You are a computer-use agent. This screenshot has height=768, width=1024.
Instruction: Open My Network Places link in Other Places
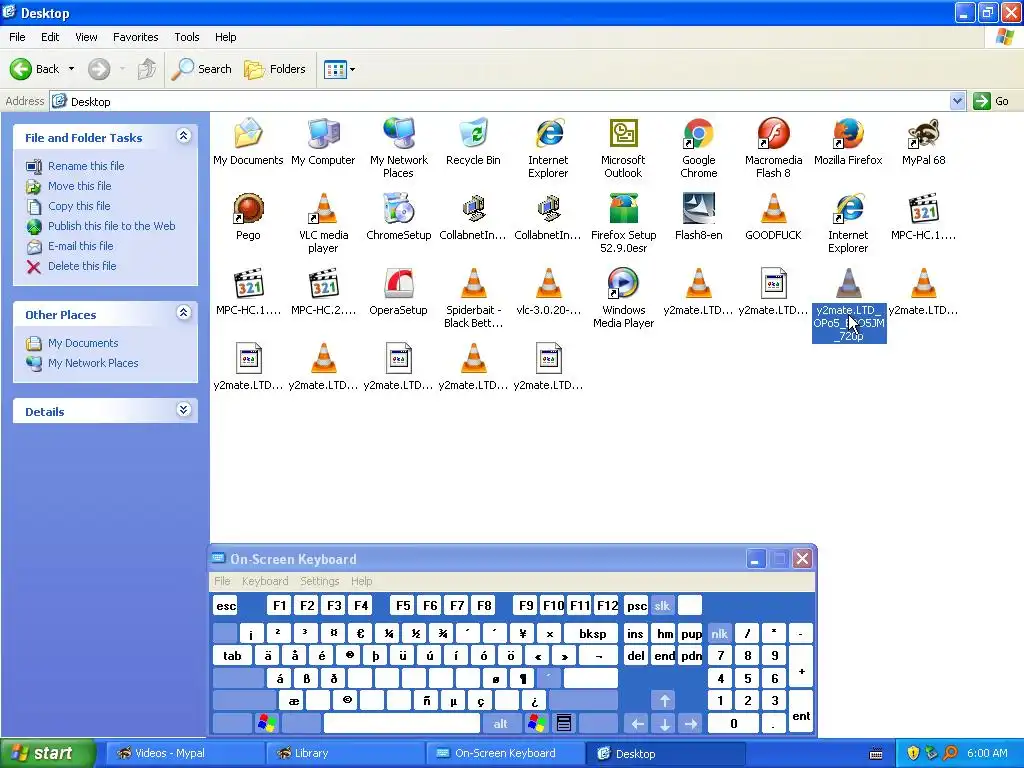coord(93,363)
